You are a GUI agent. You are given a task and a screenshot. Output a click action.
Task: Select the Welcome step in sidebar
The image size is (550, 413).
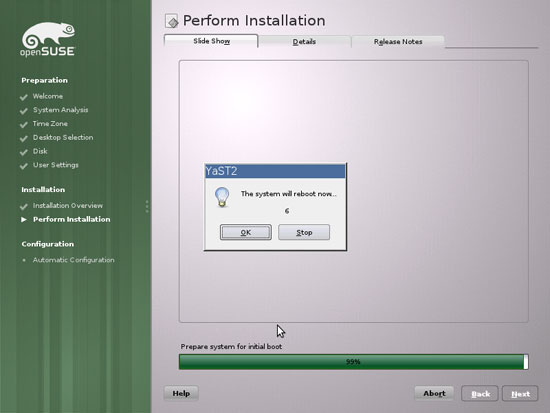48,96
